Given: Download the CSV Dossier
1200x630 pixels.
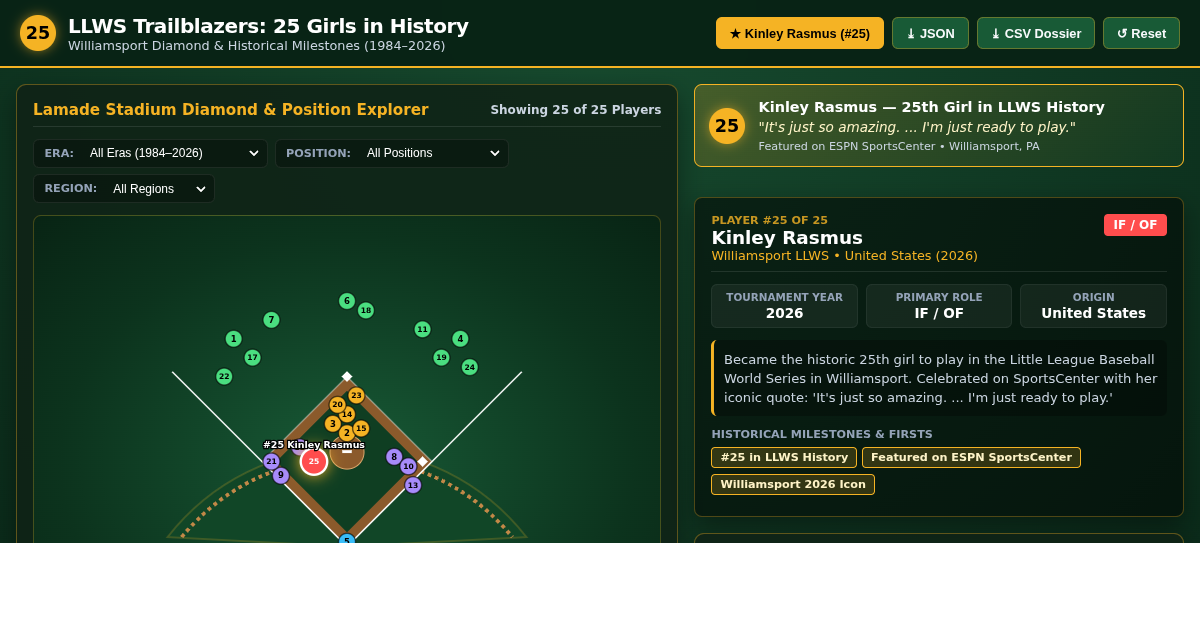Looking at the screenshot, I should (x=1036, y=33).
